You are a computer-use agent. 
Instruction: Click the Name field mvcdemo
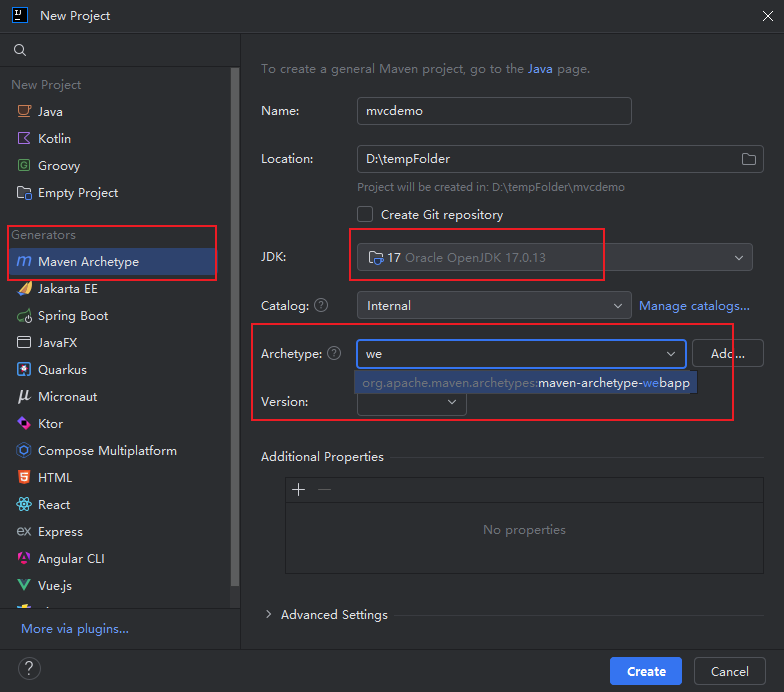coord(494,110)
